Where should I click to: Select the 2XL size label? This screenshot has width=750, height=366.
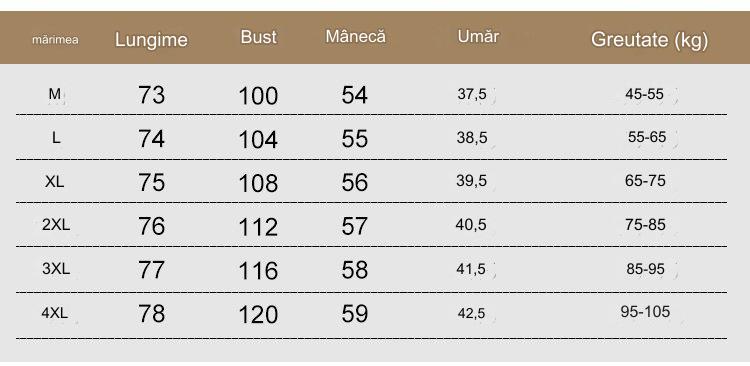pyautogui.click(x=56, y=225)
